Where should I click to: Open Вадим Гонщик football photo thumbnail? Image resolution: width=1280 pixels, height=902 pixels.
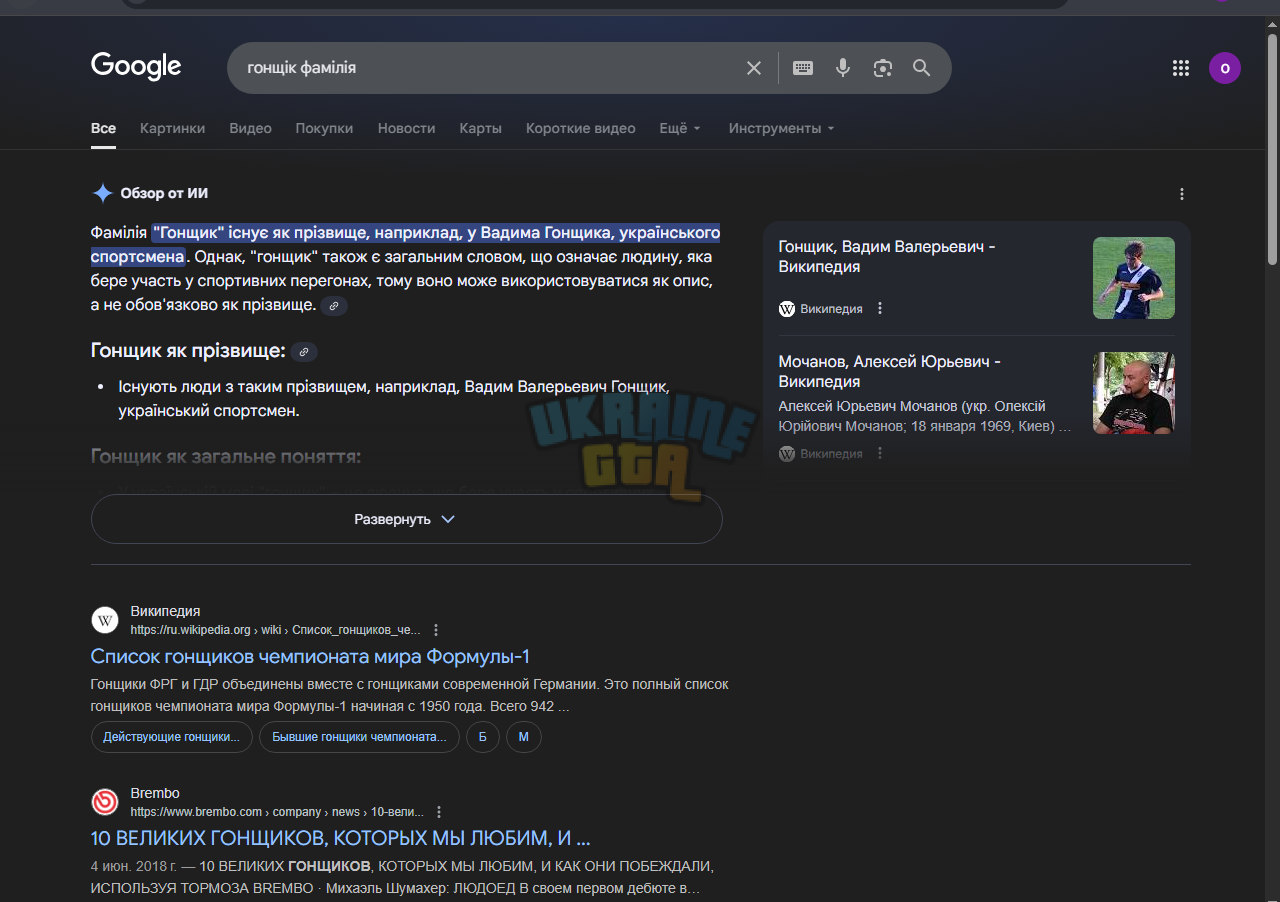click(x=1134, y=278)
